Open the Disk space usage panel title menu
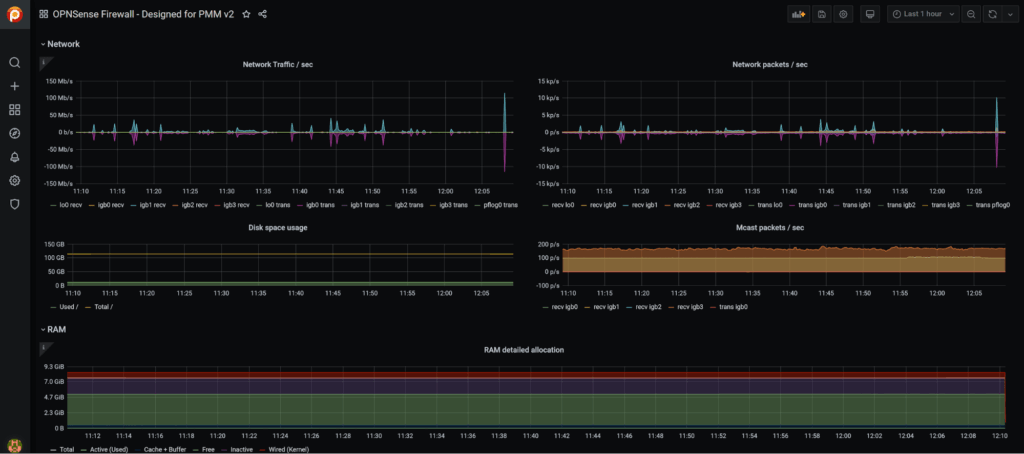1024x454 pixels. pos(278,227)
